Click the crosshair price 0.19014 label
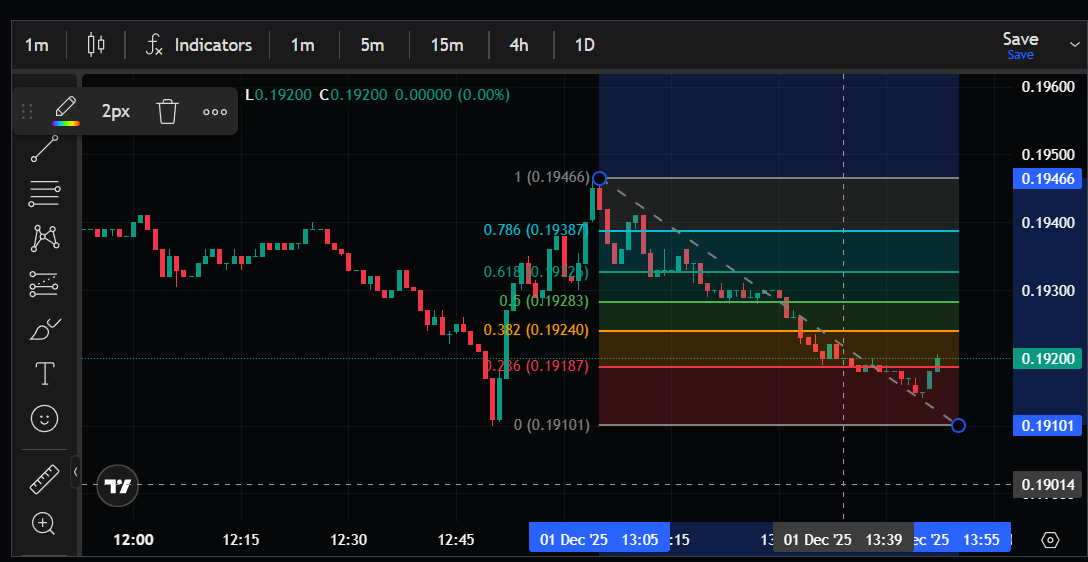 (x=1048, y=484)
